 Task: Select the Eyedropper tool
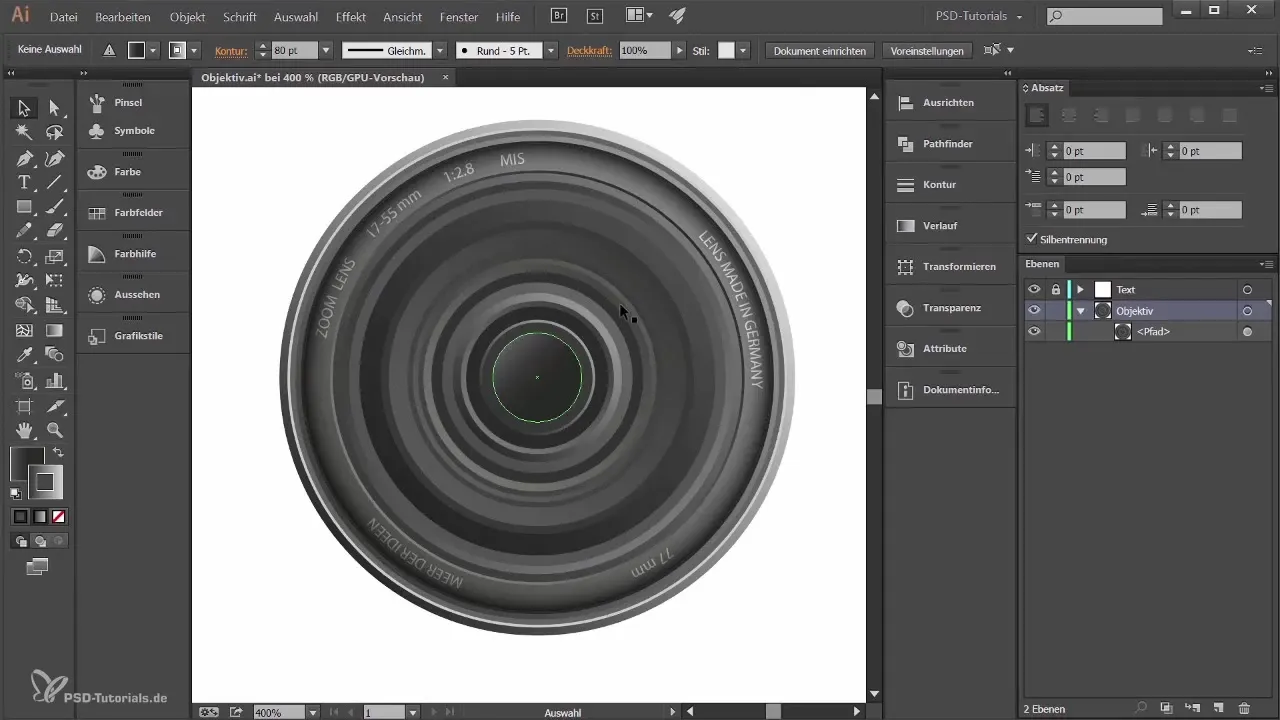(x=24, y=355)
